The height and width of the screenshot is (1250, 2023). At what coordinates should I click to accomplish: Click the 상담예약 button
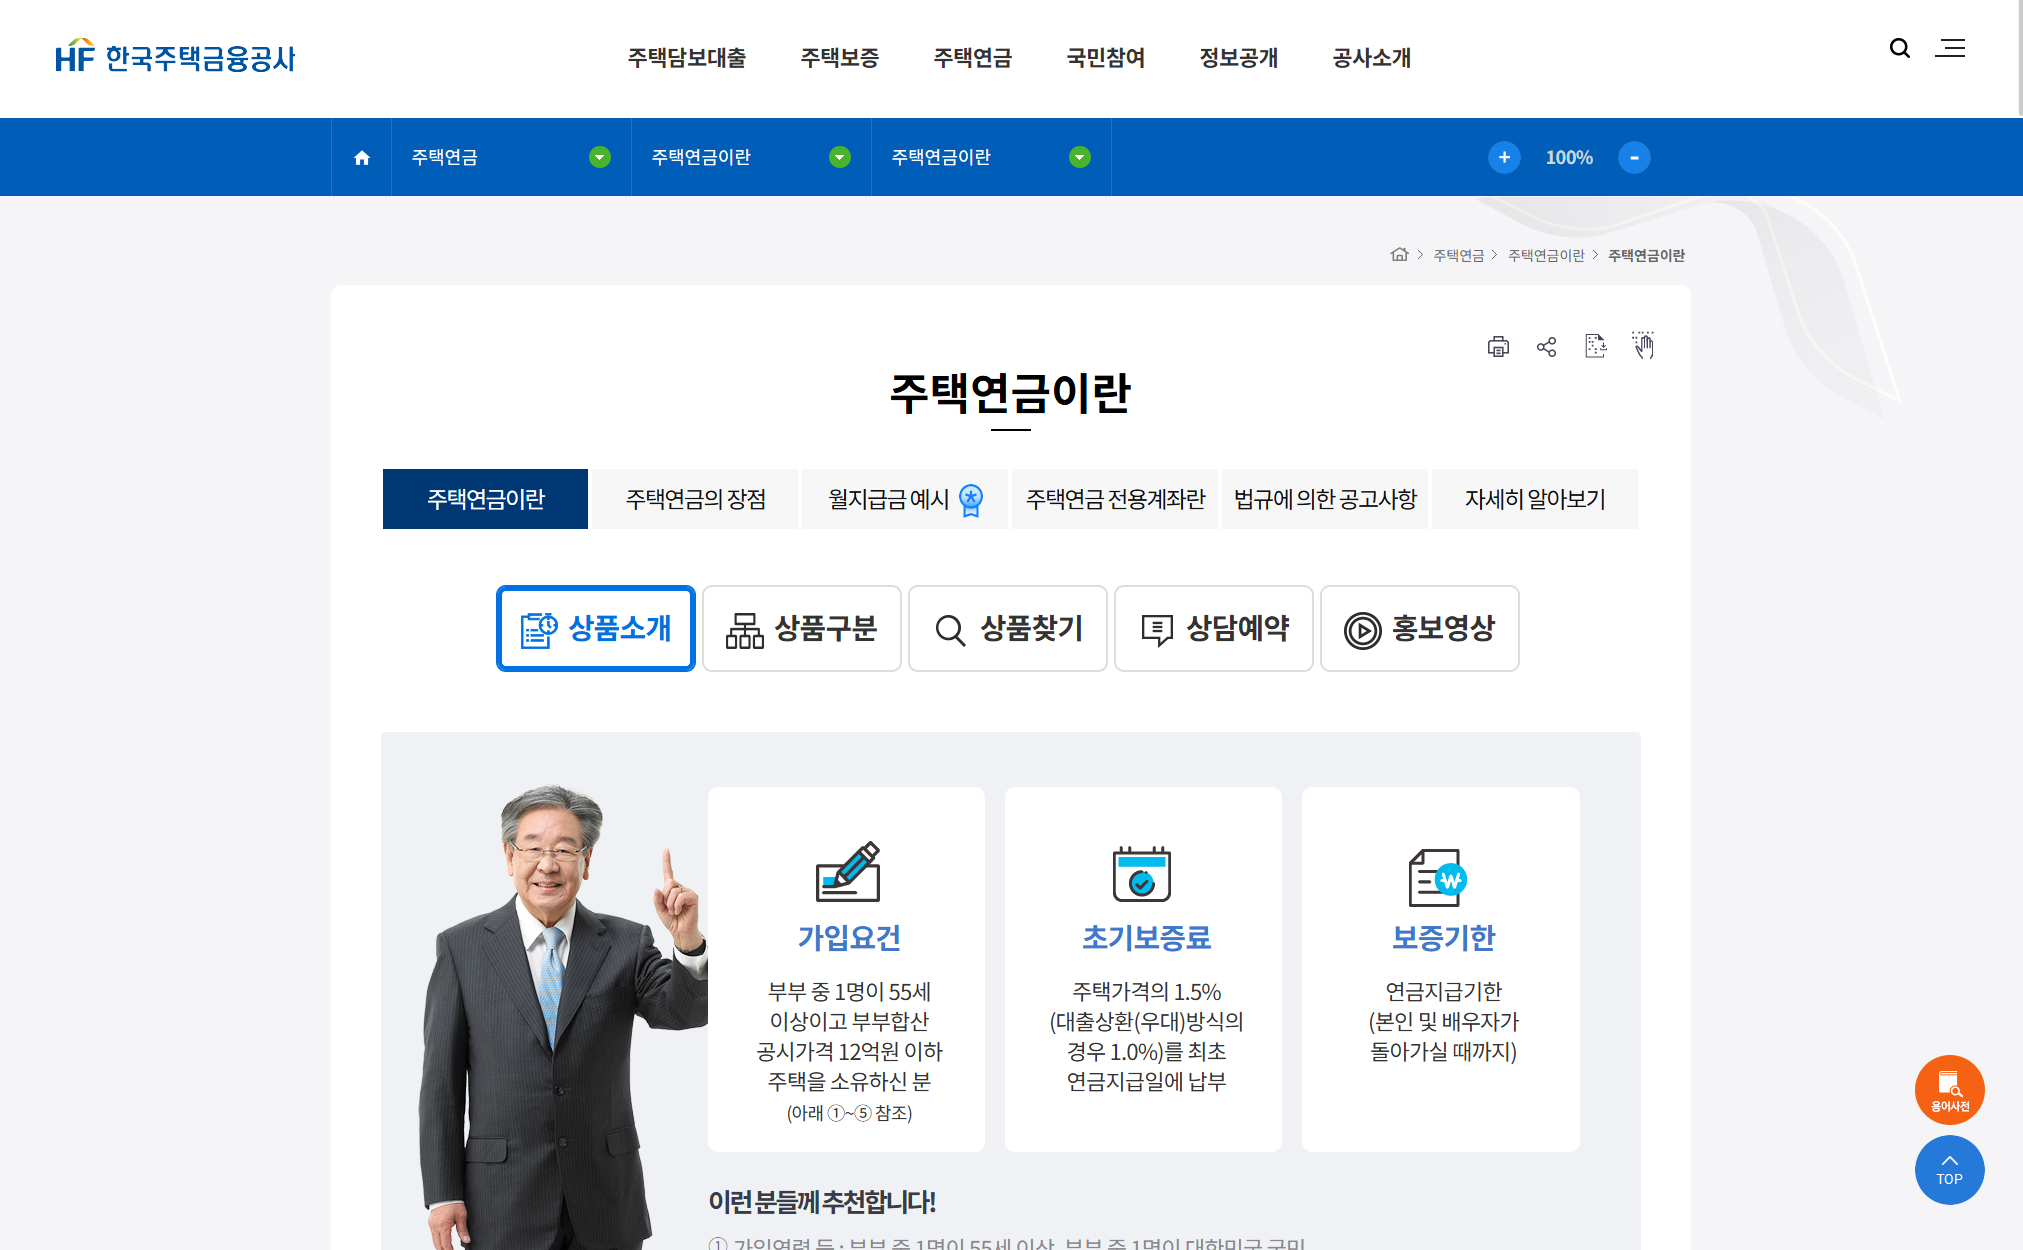tap(1214, 629)
